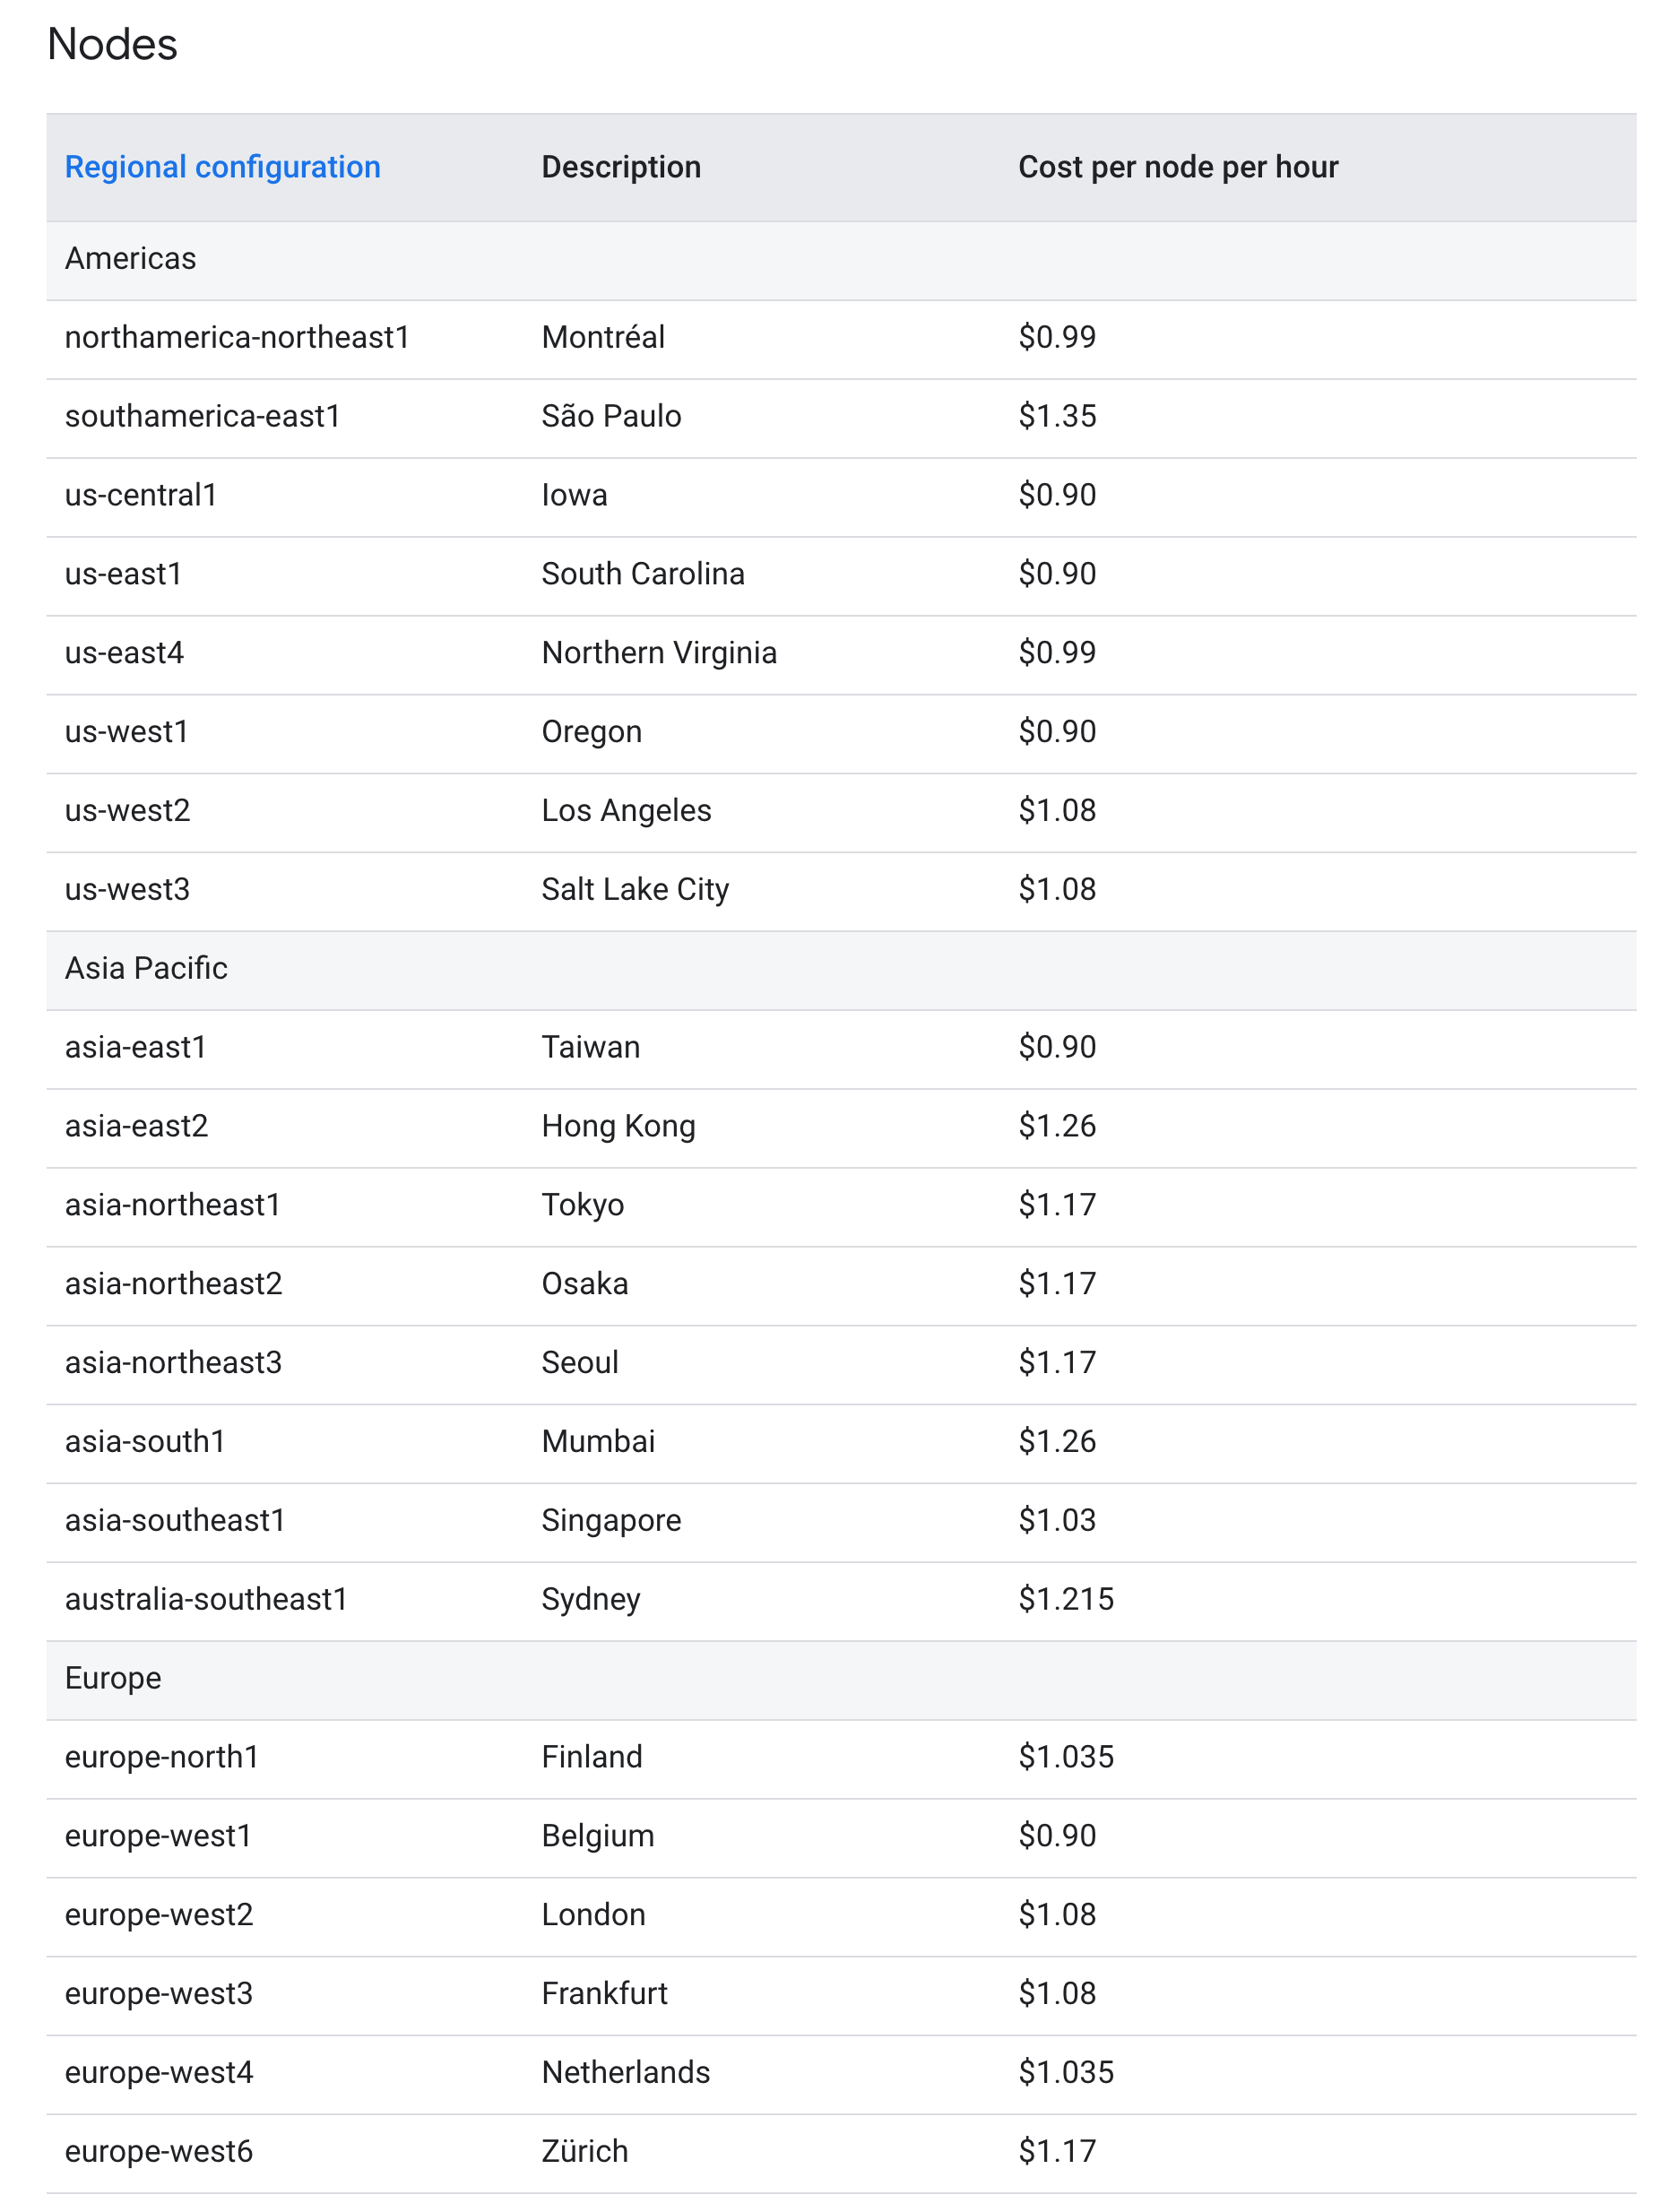Select the asia-east2 region name
Viewport: 1669px width, 2212px height.
point(137,1126)
